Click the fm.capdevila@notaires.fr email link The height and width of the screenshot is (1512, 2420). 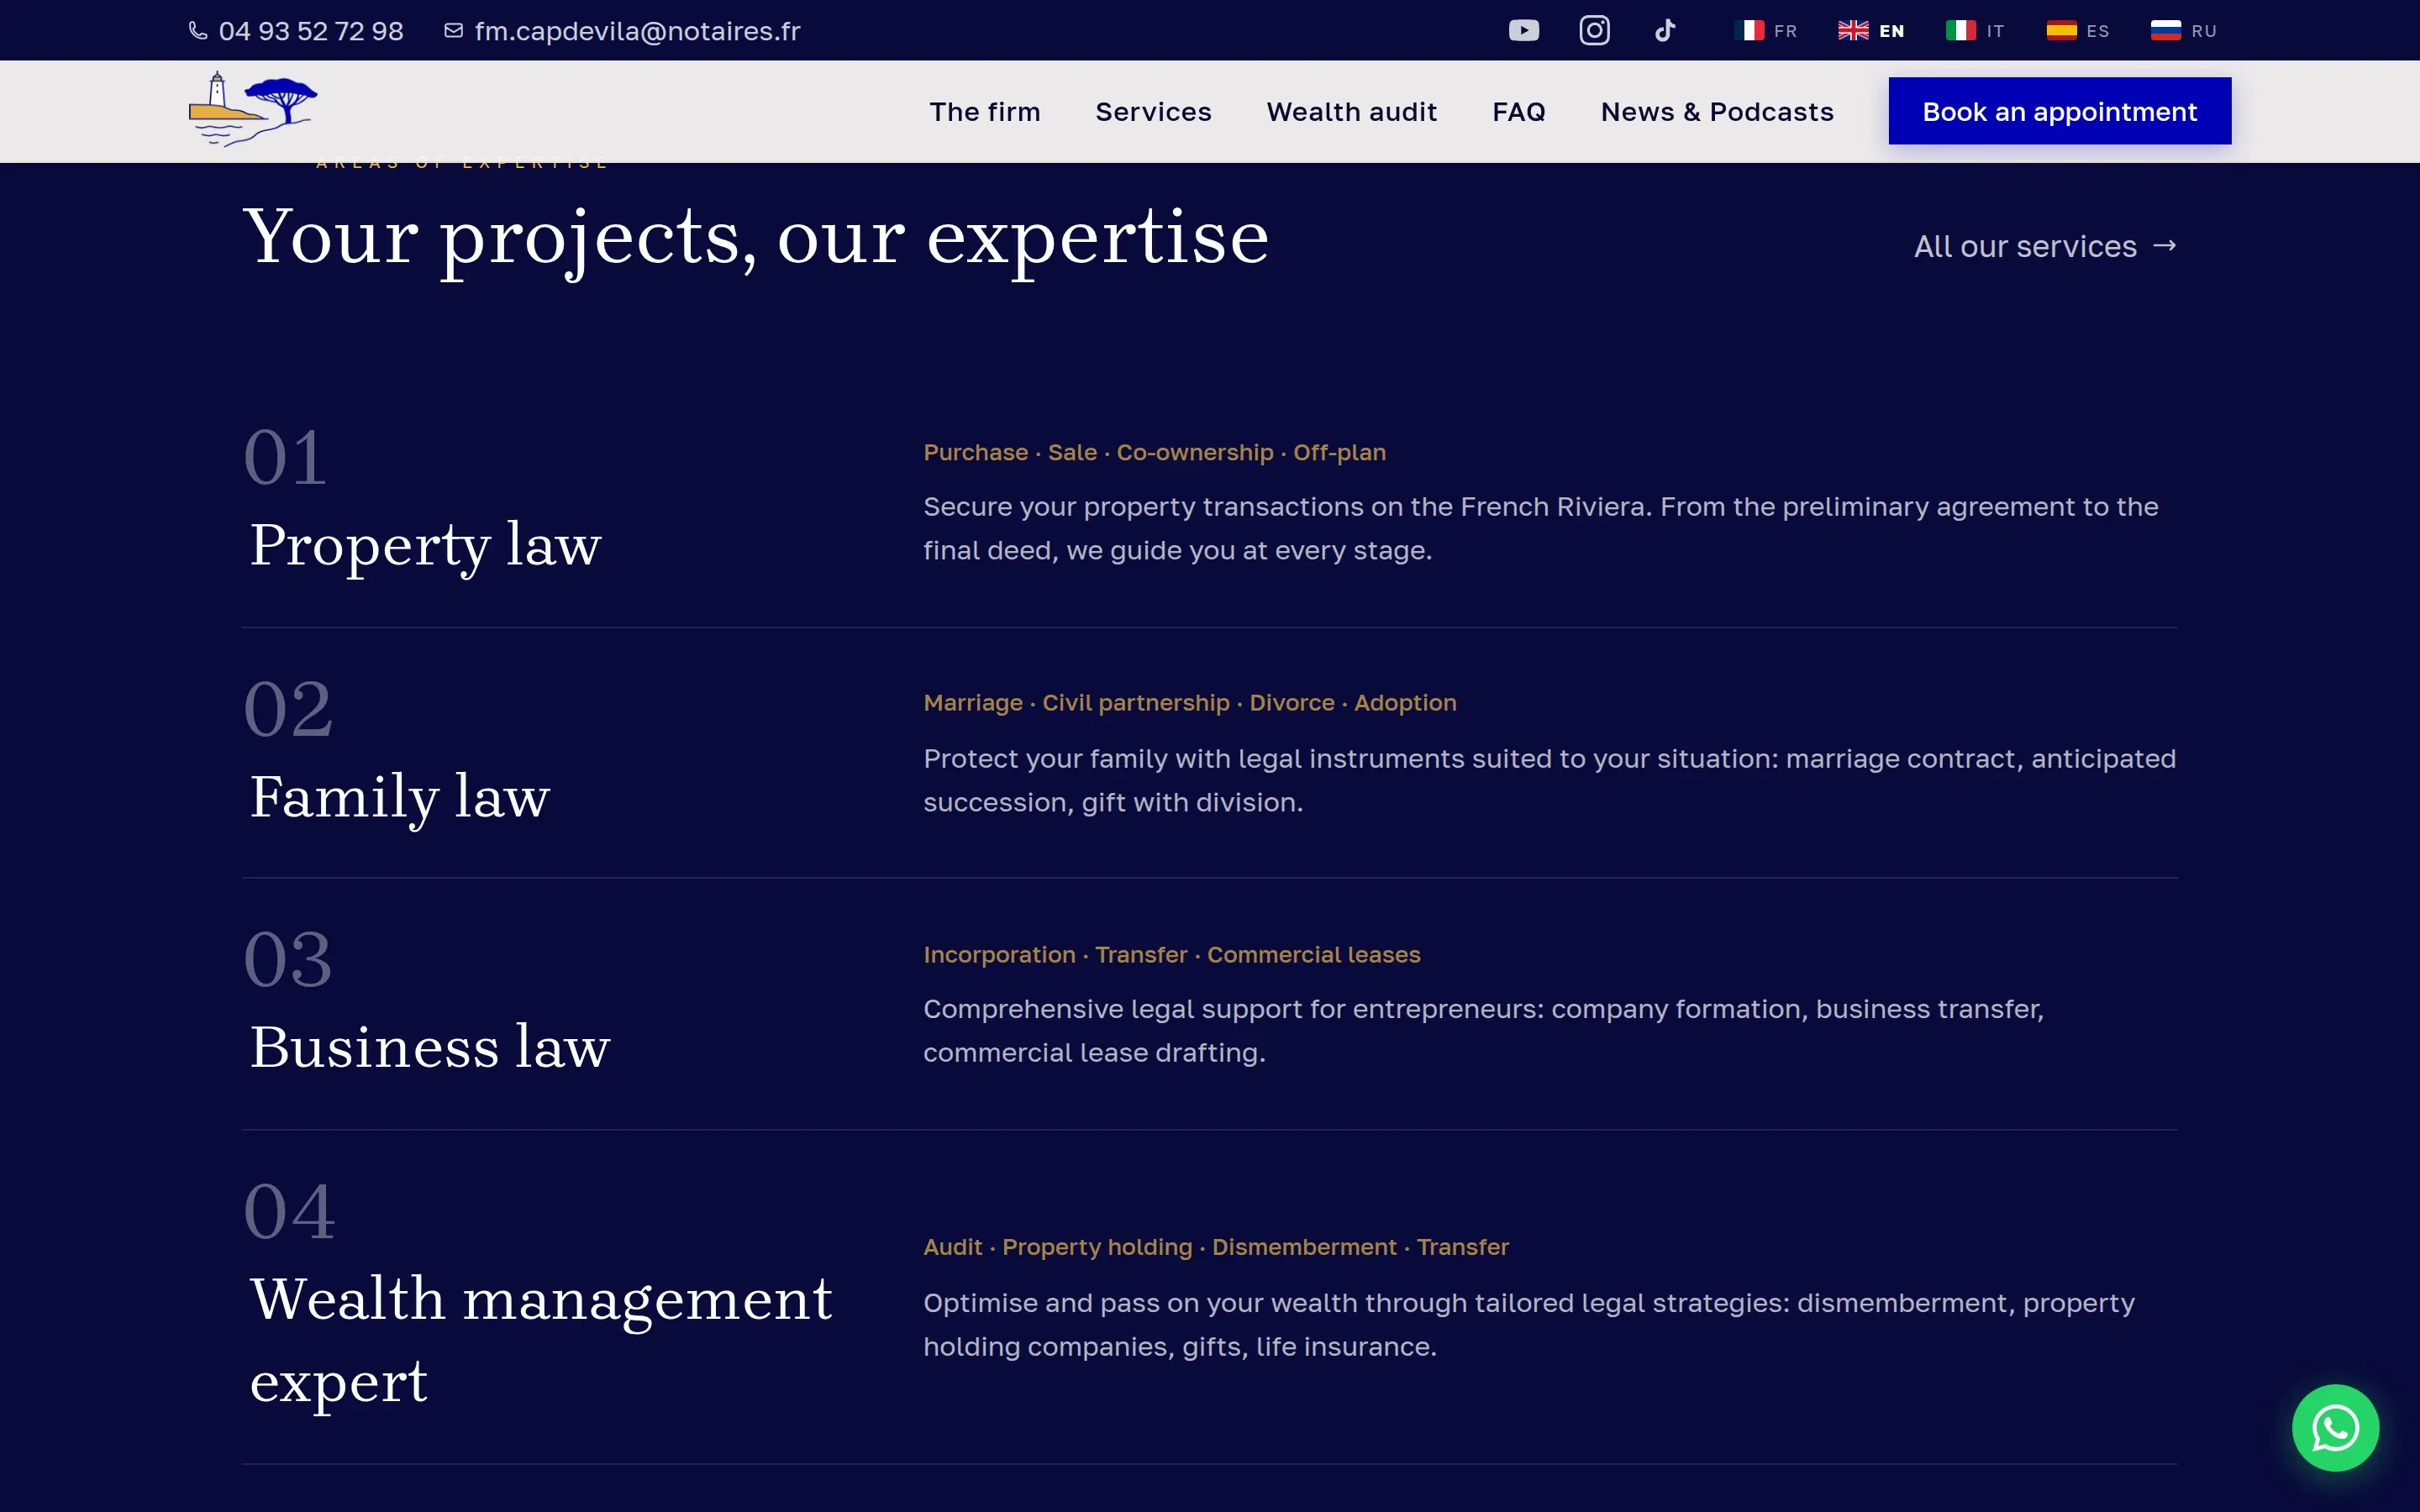click(x=637, y=31)
